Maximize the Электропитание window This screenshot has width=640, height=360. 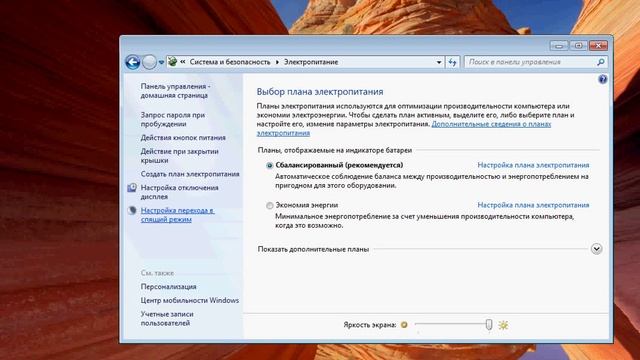coord(578,46)
